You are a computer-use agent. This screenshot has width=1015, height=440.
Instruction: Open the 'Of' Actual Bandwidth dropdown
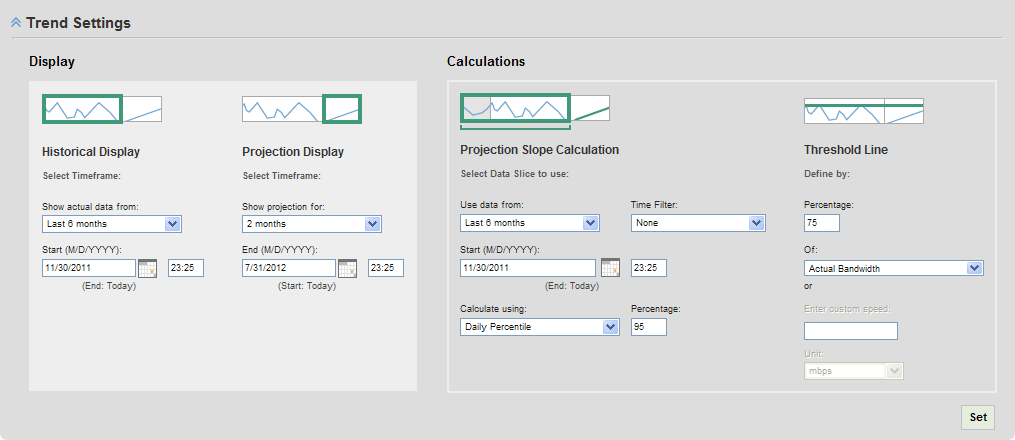[894, 268]
